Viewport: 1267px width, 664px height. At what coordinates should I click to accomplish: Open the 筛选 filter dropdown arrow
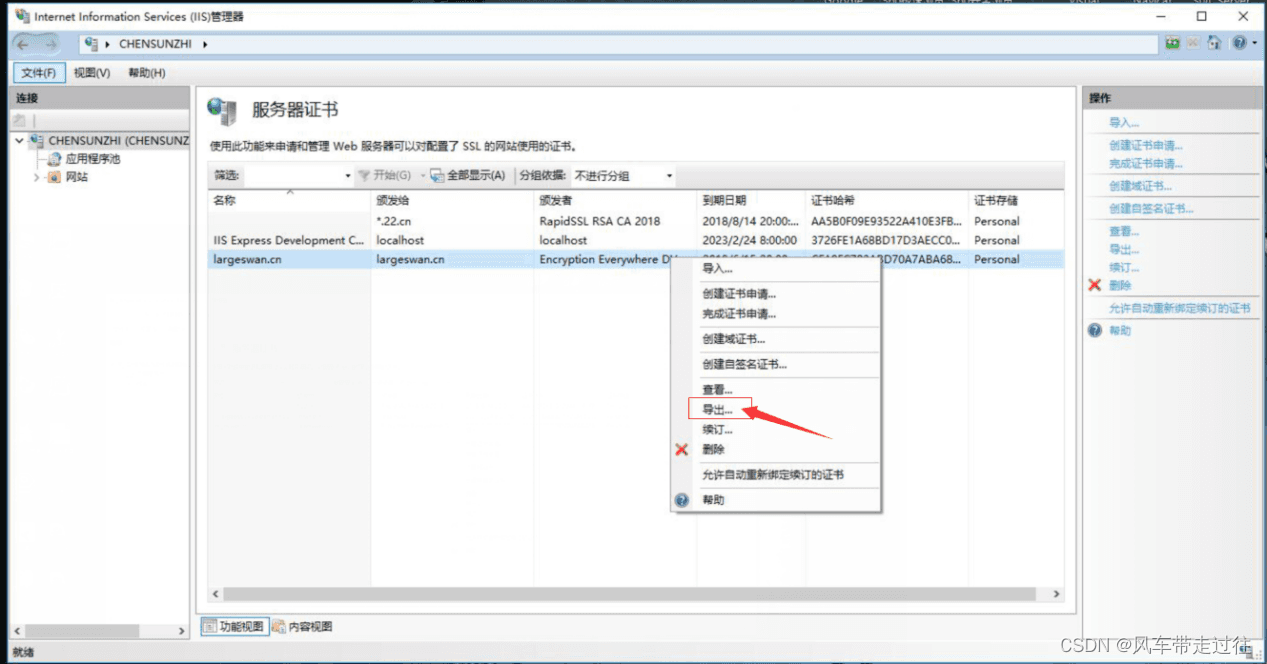click(348, 176)
